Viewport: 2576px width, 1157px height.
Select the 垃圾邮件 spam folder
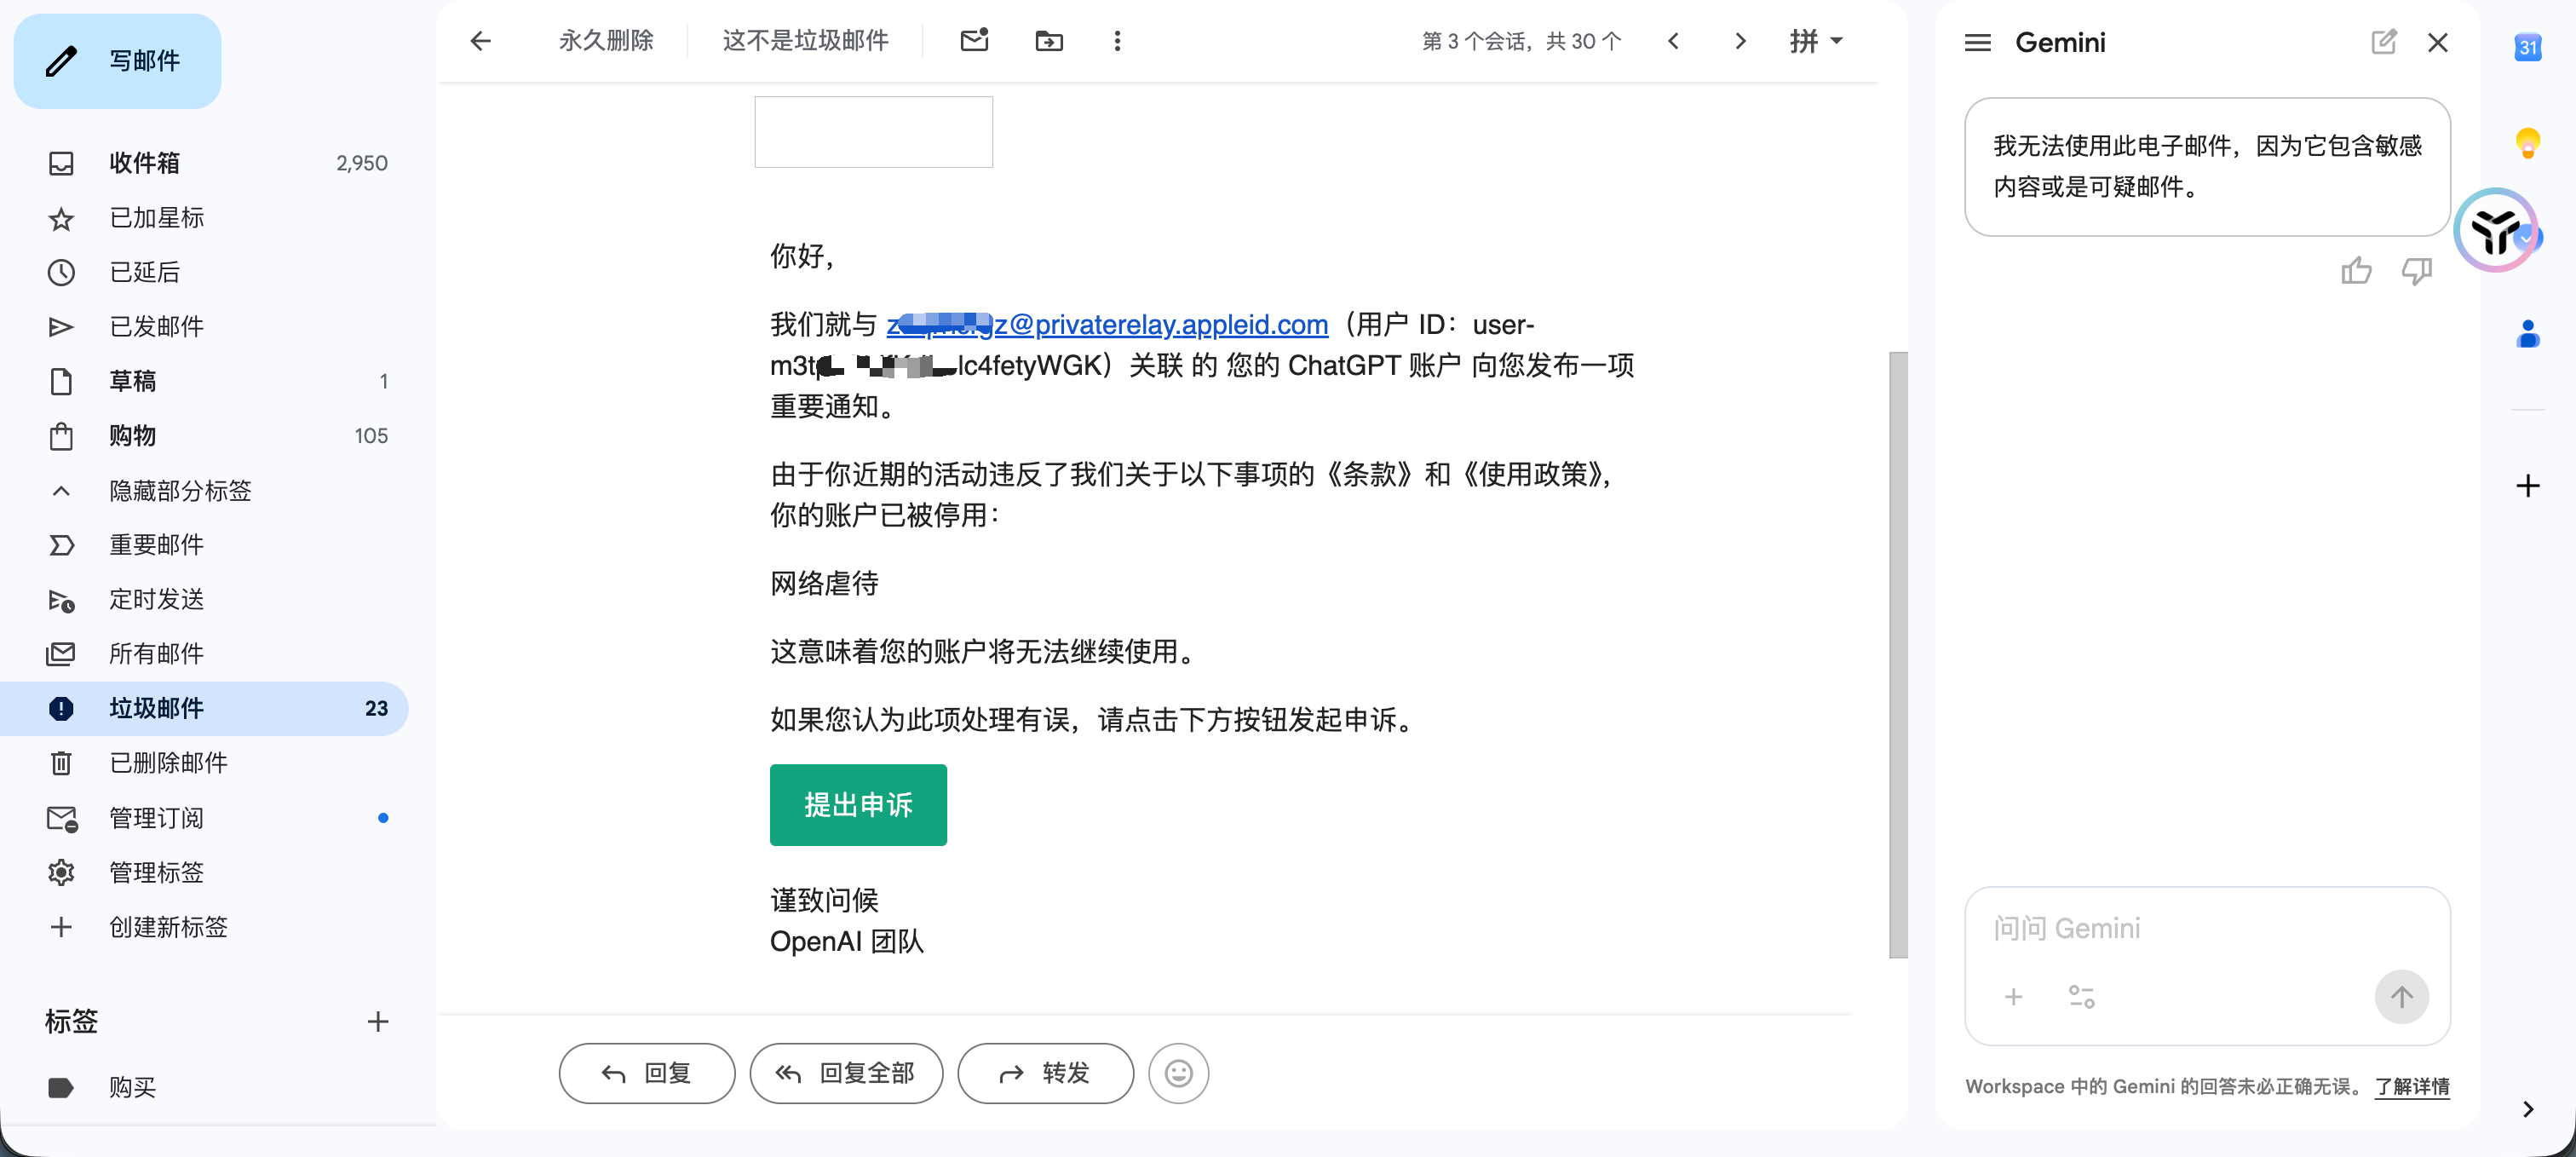click(x=204, y=709)
